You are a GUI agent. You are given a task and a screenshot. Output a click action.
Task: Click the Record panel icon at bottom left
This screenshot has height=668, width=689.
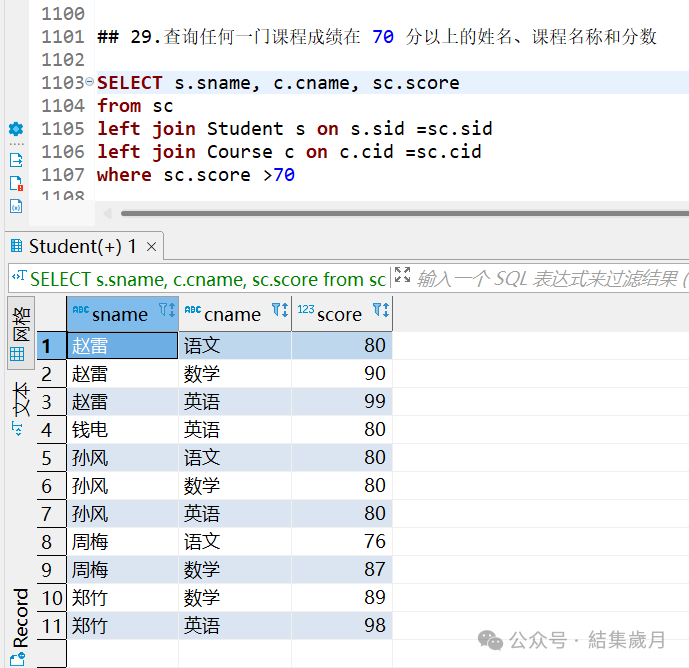click(x=18, y=659)
